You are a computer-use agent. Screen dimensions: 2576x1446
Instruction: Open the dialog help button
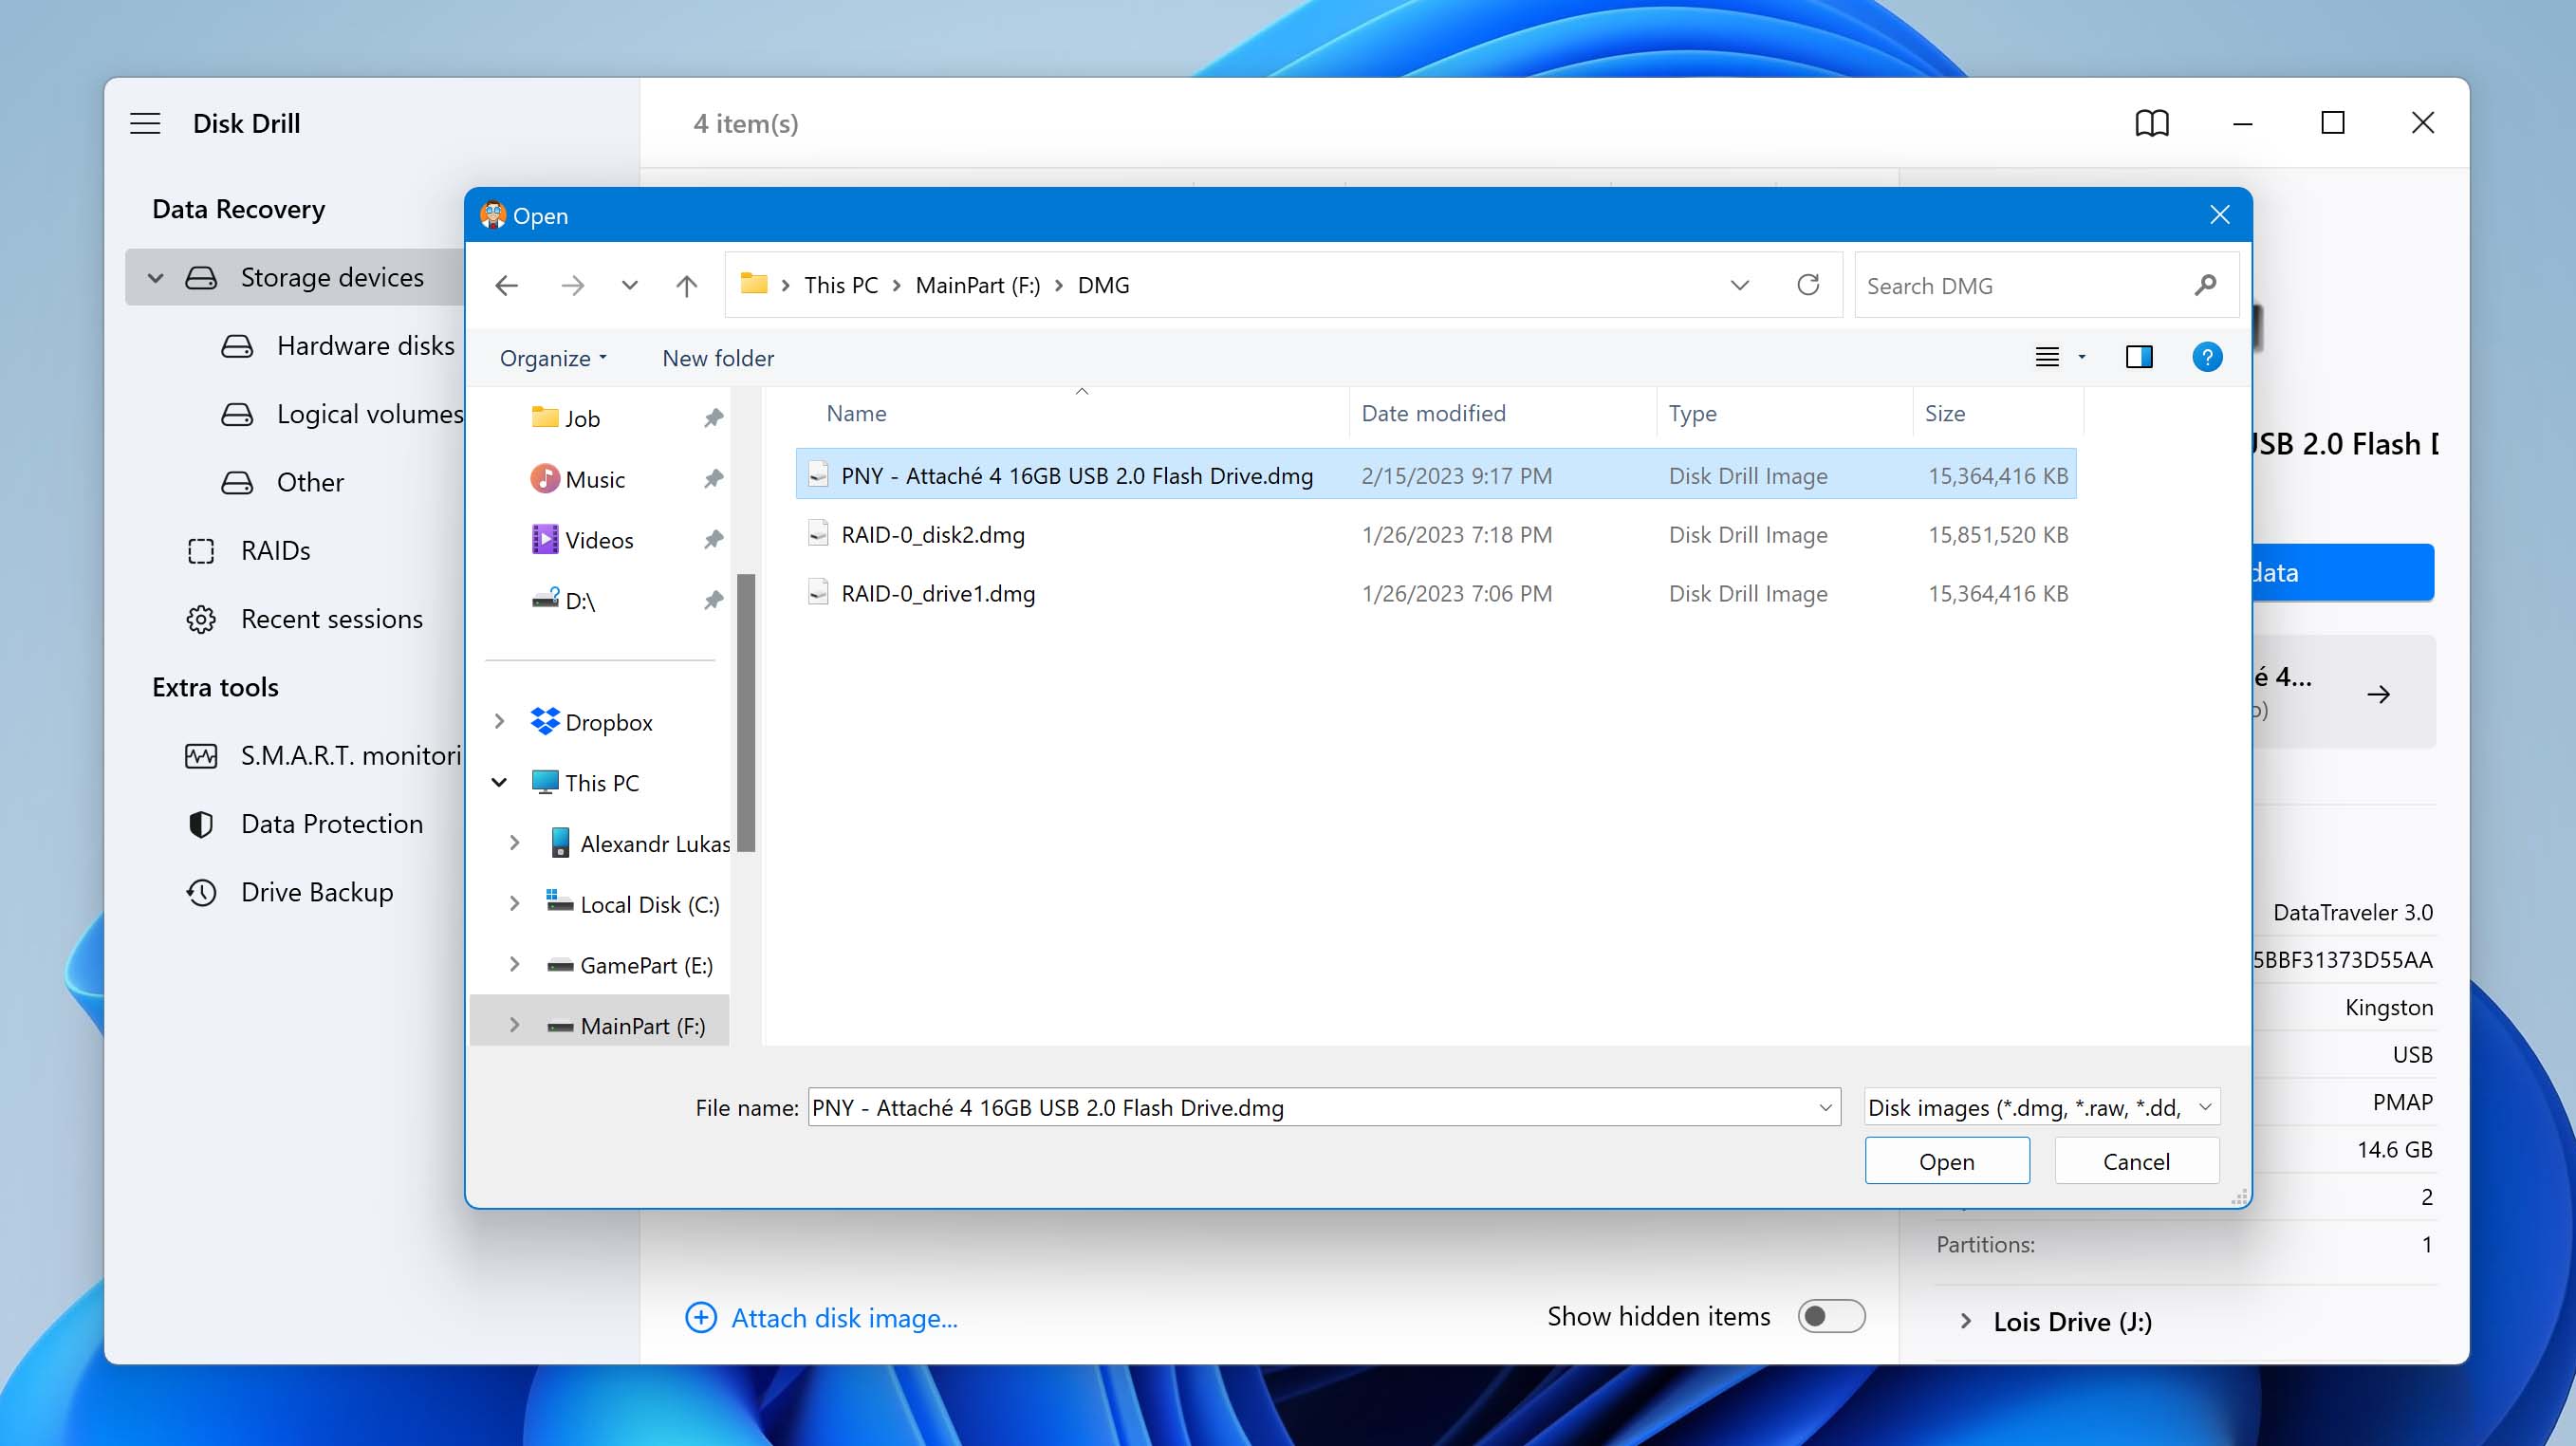pos(2207,357)
